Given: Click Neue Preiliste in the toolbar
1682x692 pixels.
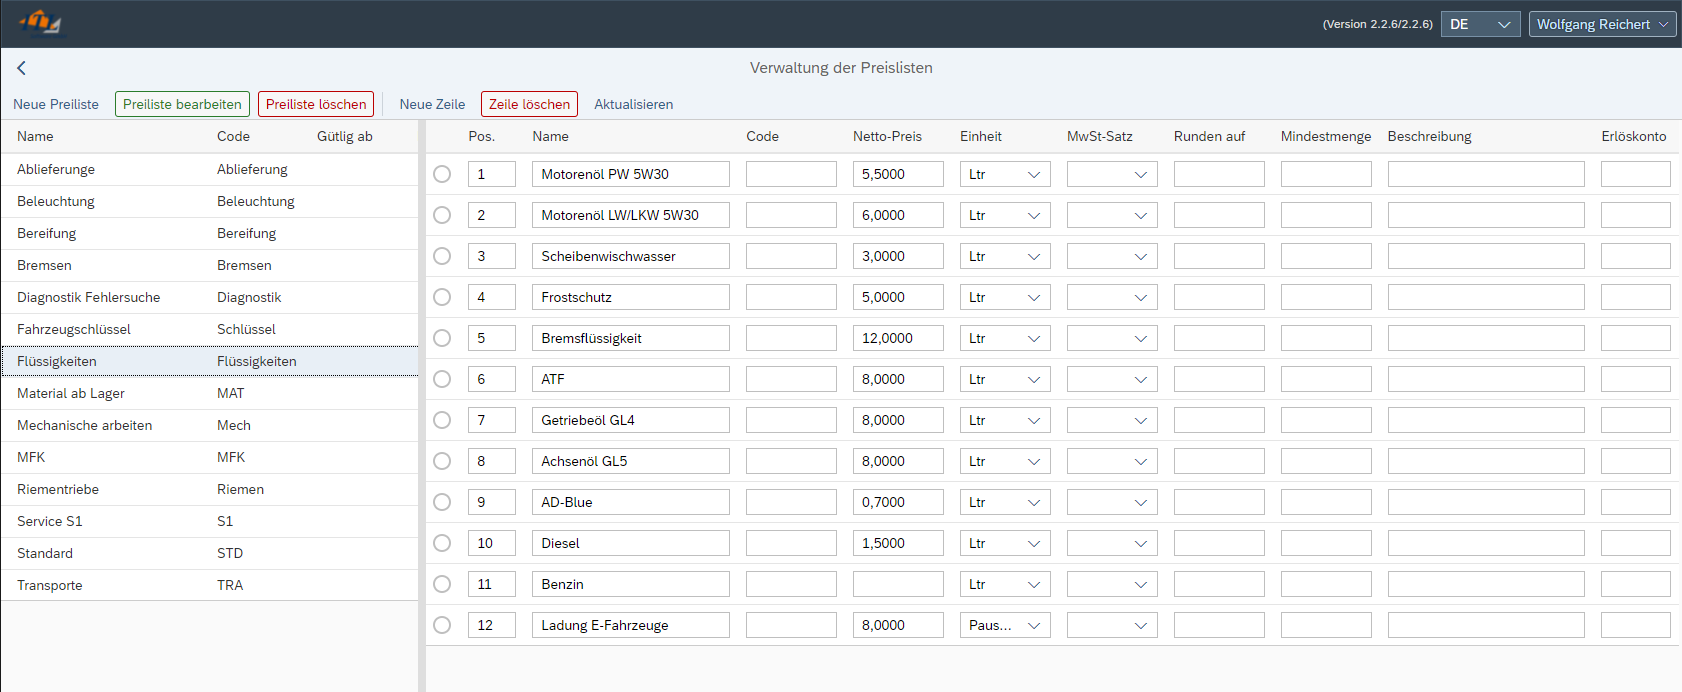Looking at the screenshot, I should [56, 104].
